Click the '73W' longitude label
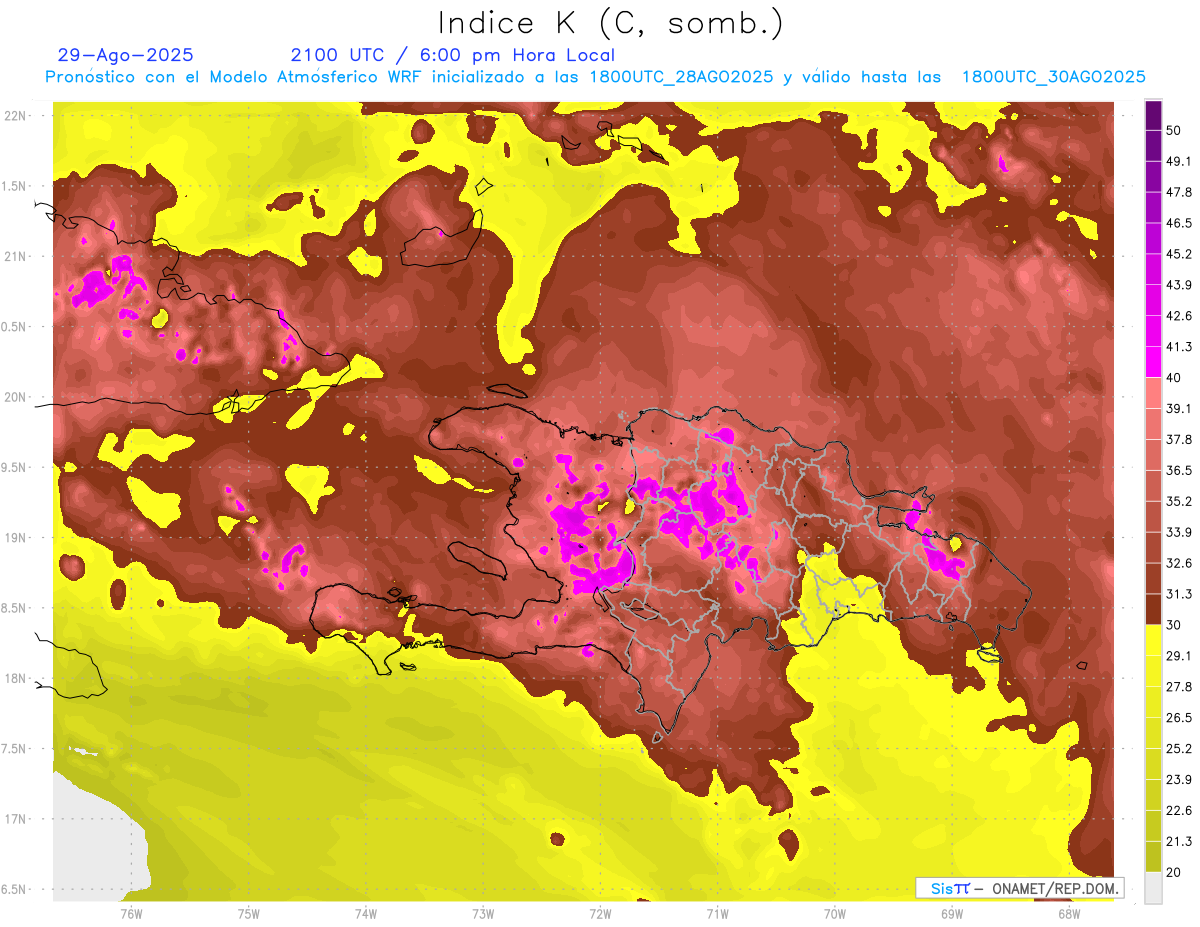The image size is (1200, 927). pyautogui.click(x=483, y=914)
